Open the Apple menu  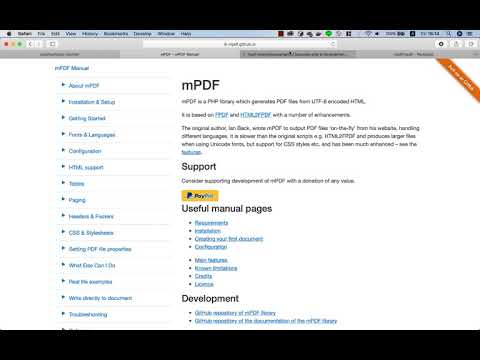9,34
